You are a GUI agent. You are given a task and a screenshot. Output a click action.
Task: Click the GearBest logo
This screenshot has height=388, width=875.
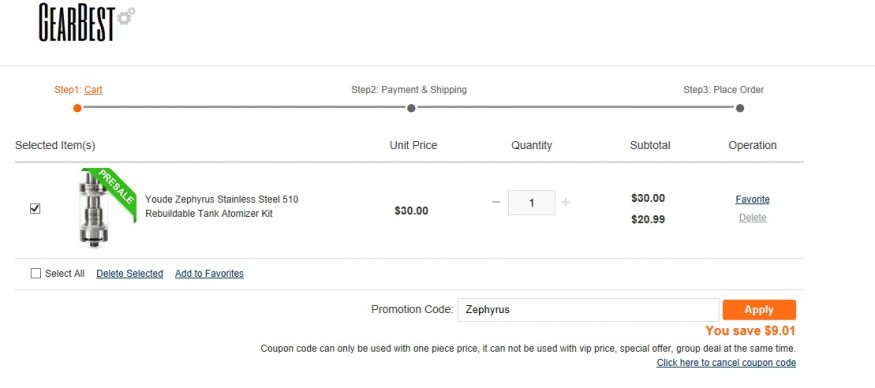[x=86, y=22]
